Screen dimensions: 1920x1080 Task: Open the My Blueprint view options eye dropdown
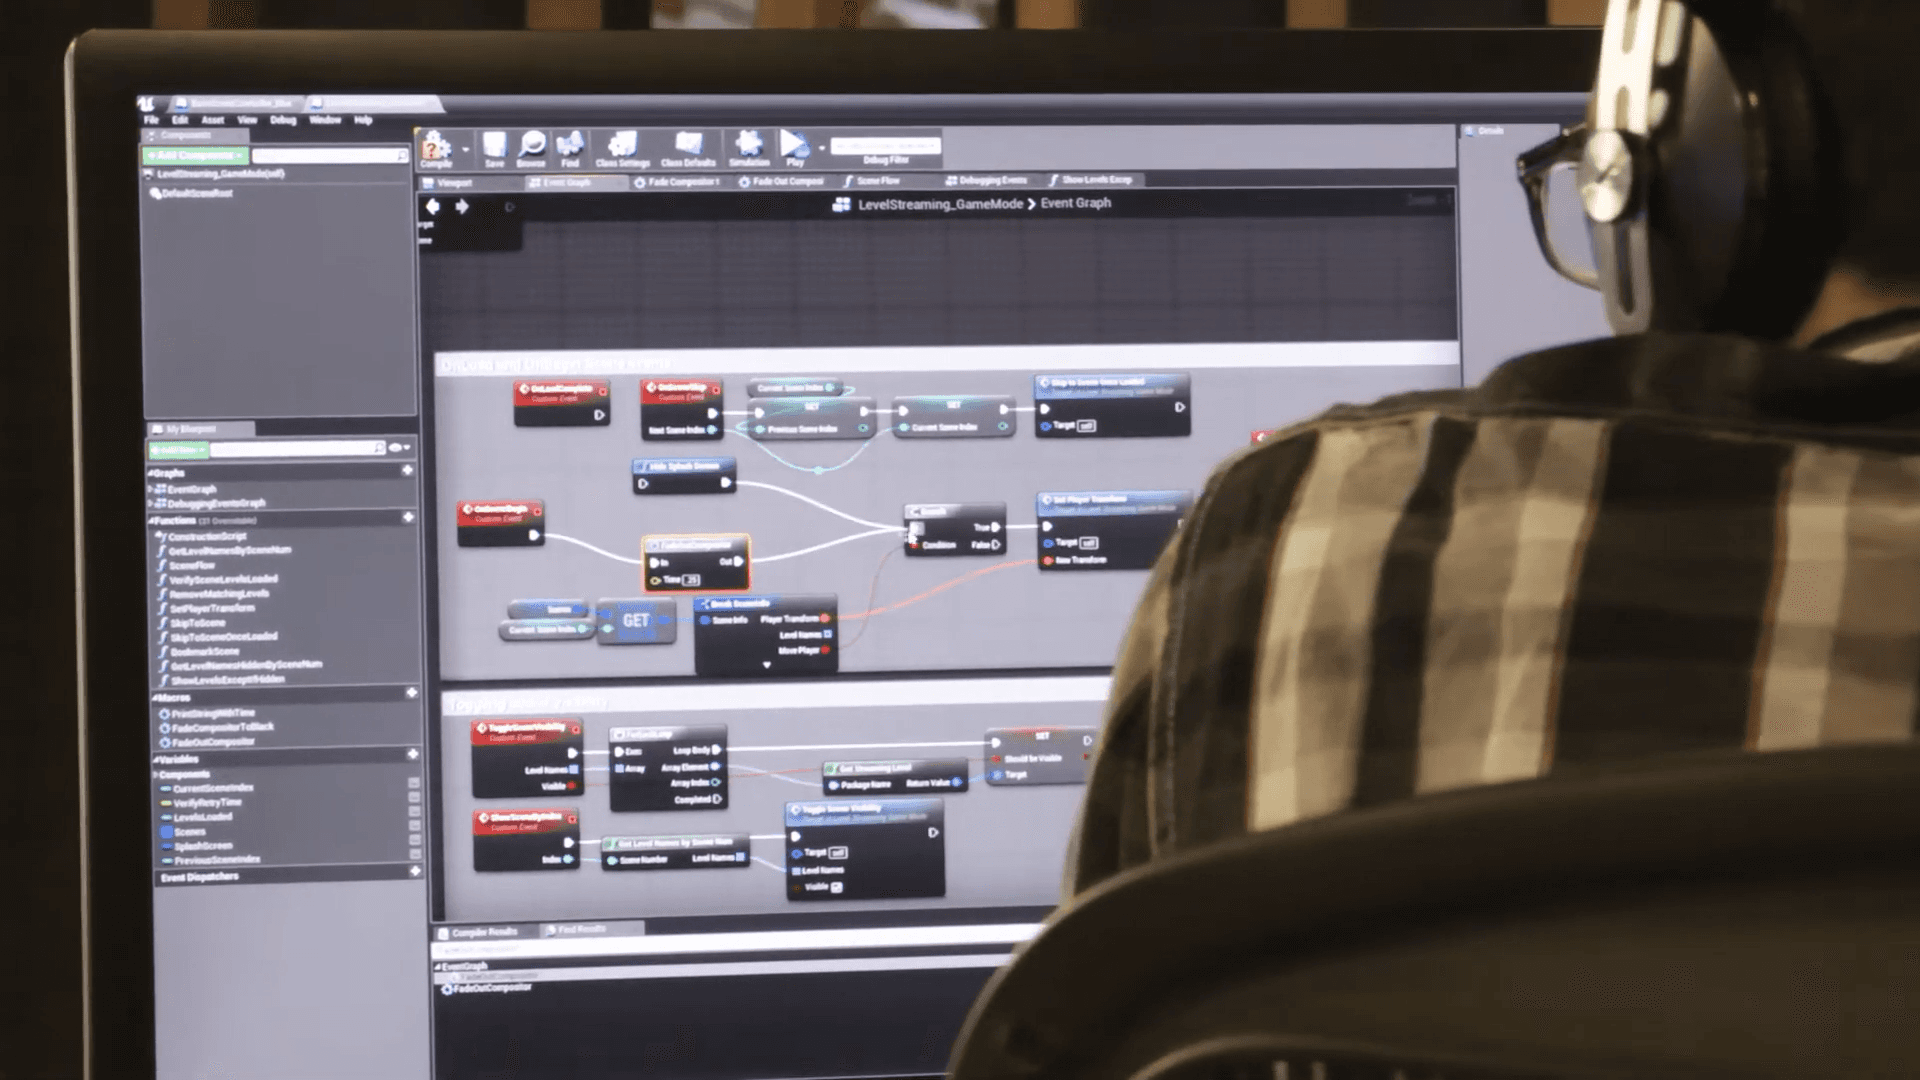pos(398,448)
